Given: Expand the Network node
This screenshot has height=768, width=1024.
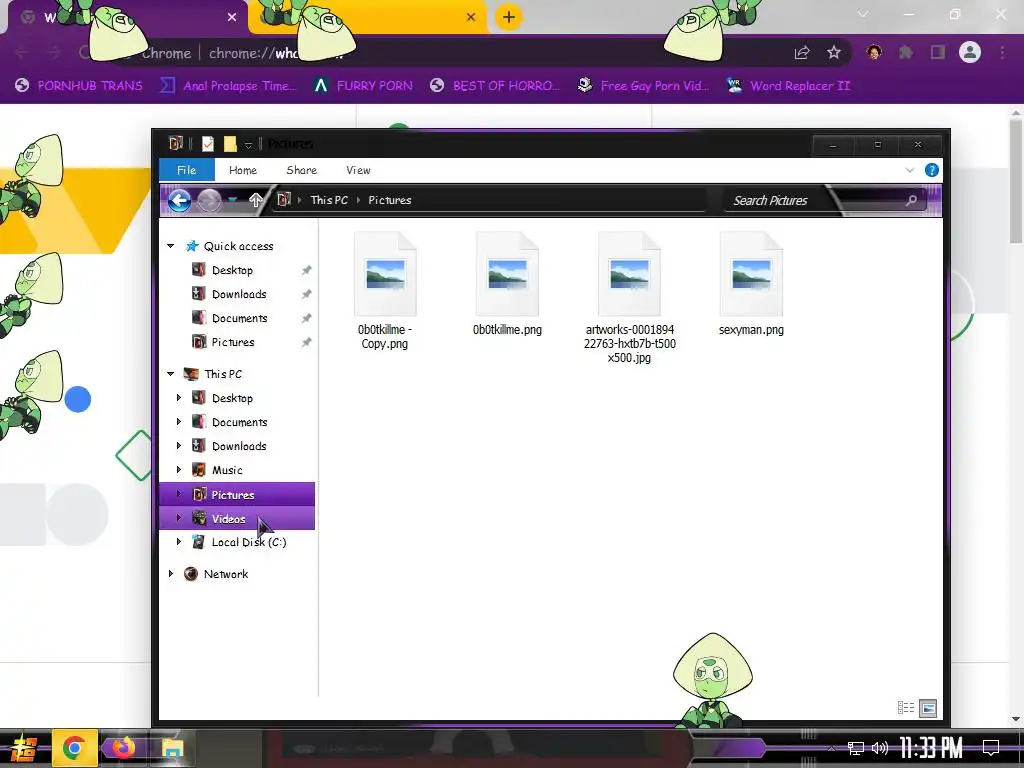Looking at the screenshot, I should click(x=170, y=573).
